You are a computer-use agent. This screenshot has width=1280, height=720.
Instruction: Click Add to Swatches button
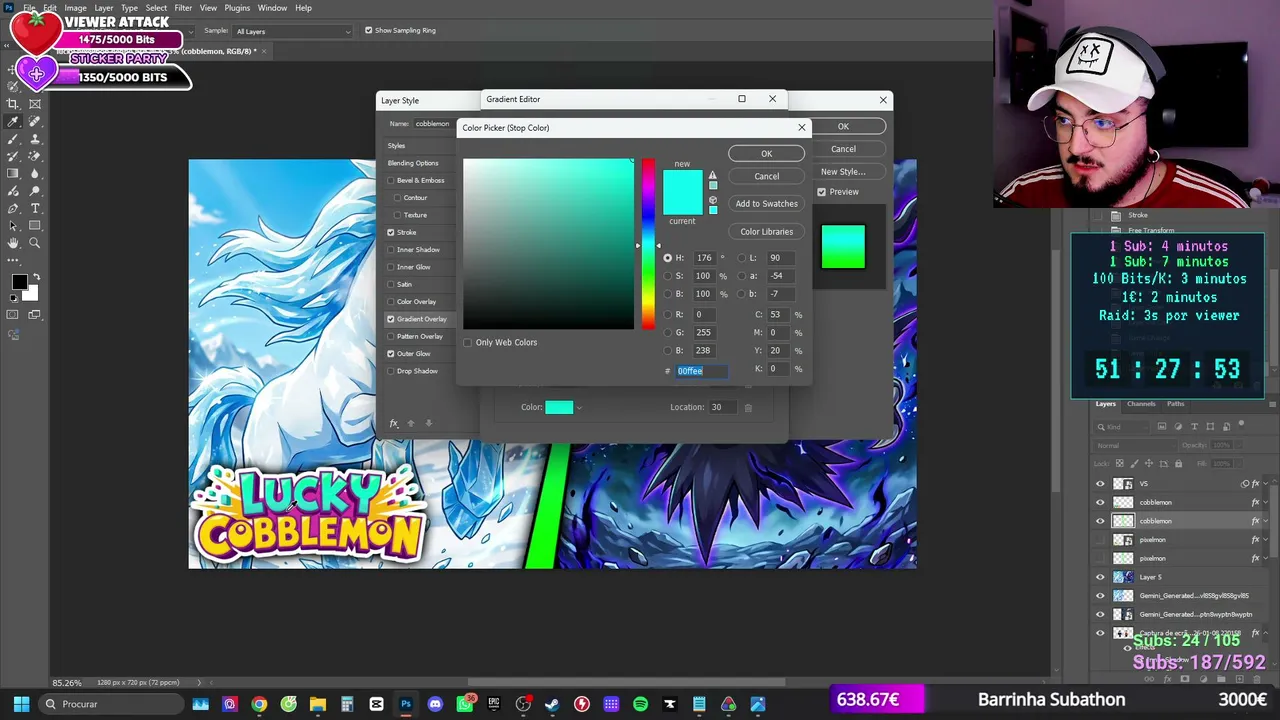766,204
